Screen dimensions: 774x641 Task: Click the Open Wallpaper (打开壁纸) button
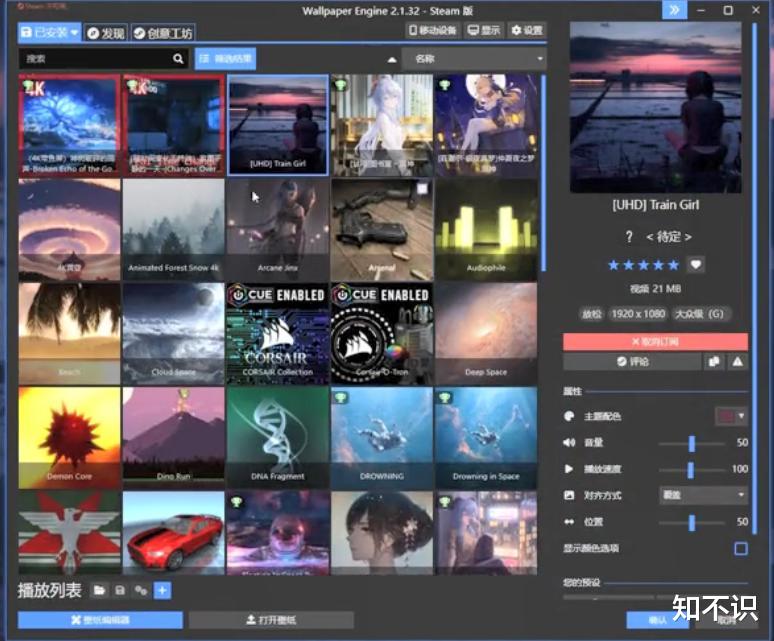click(271, 620)
